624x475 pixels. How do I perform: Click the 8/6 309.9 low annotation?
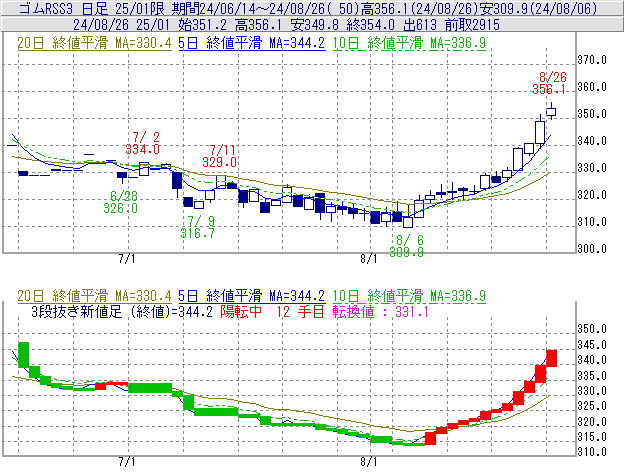pos(406,246)
